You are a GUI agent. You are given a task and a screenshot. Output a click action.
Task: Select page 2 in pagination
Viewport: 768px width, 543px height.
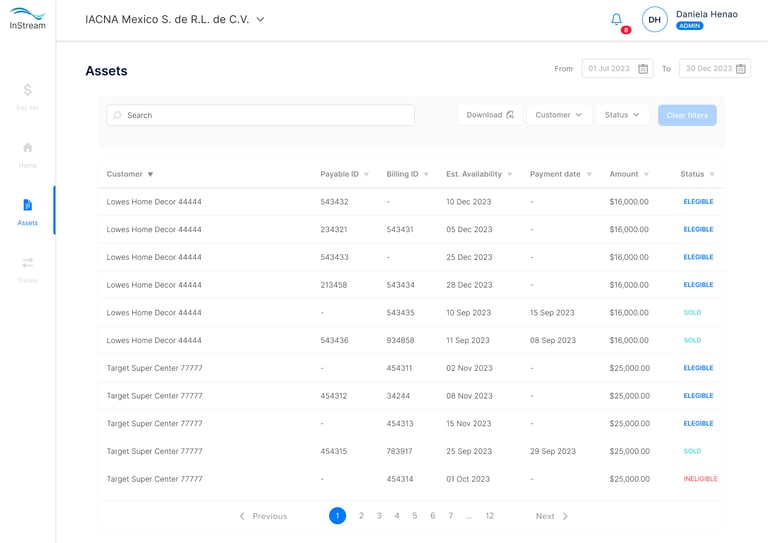[361, 516]
